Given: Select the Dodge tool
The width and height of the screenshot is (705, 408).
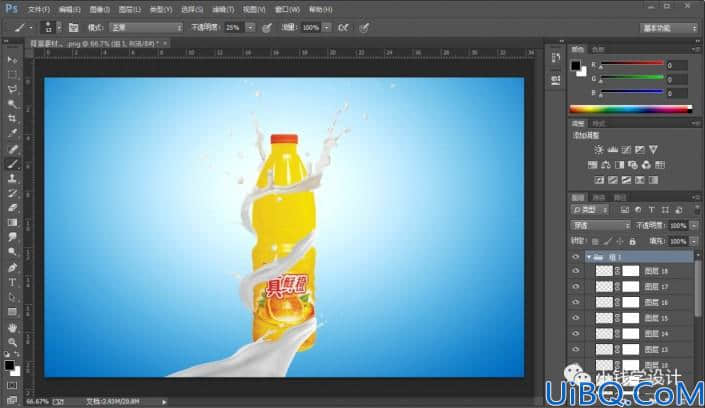Looking at the screenshot, I should 12,252.
